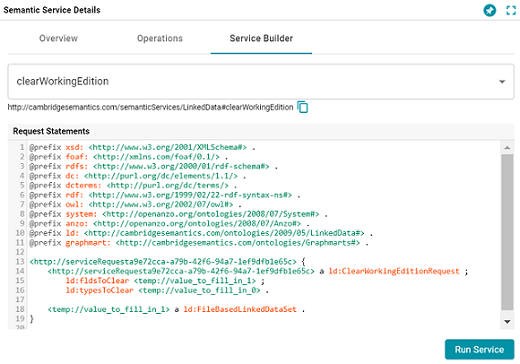
Task: Expand the operation selector arrow
Action: click(x=502, y=82)
